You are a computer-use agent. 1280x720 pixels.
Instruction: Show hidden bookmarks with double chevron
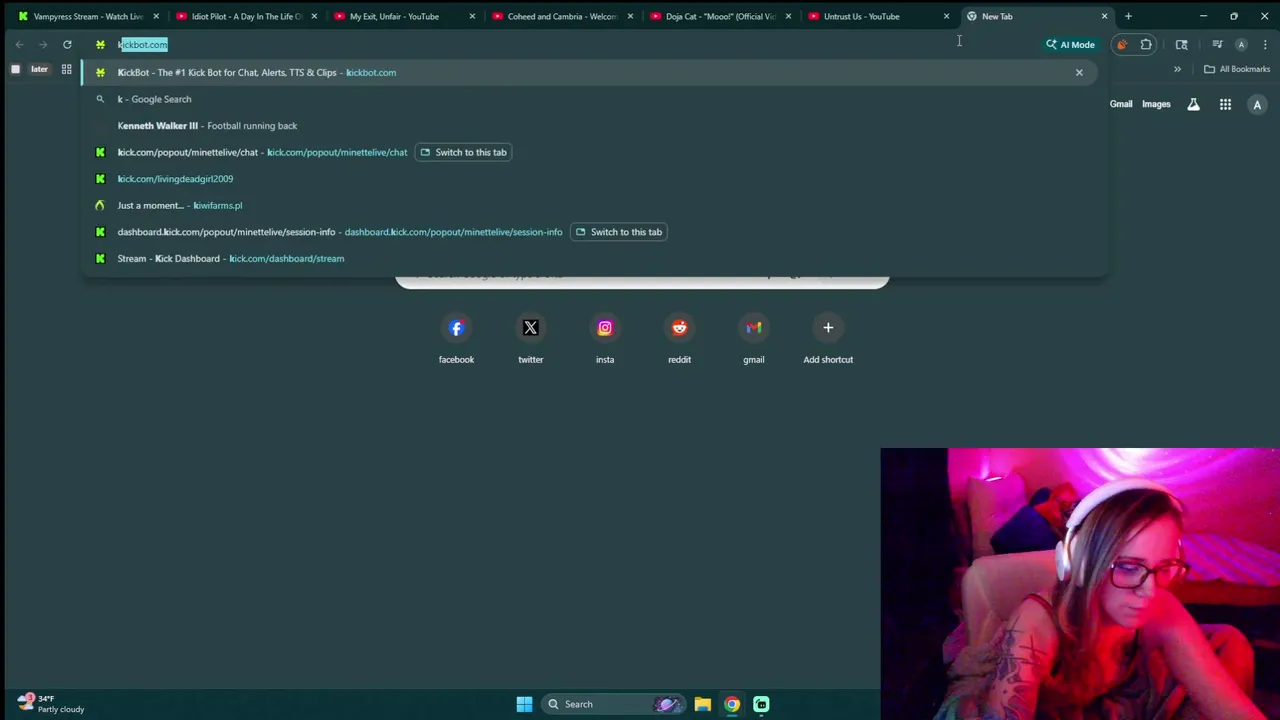click(1177, 69)
